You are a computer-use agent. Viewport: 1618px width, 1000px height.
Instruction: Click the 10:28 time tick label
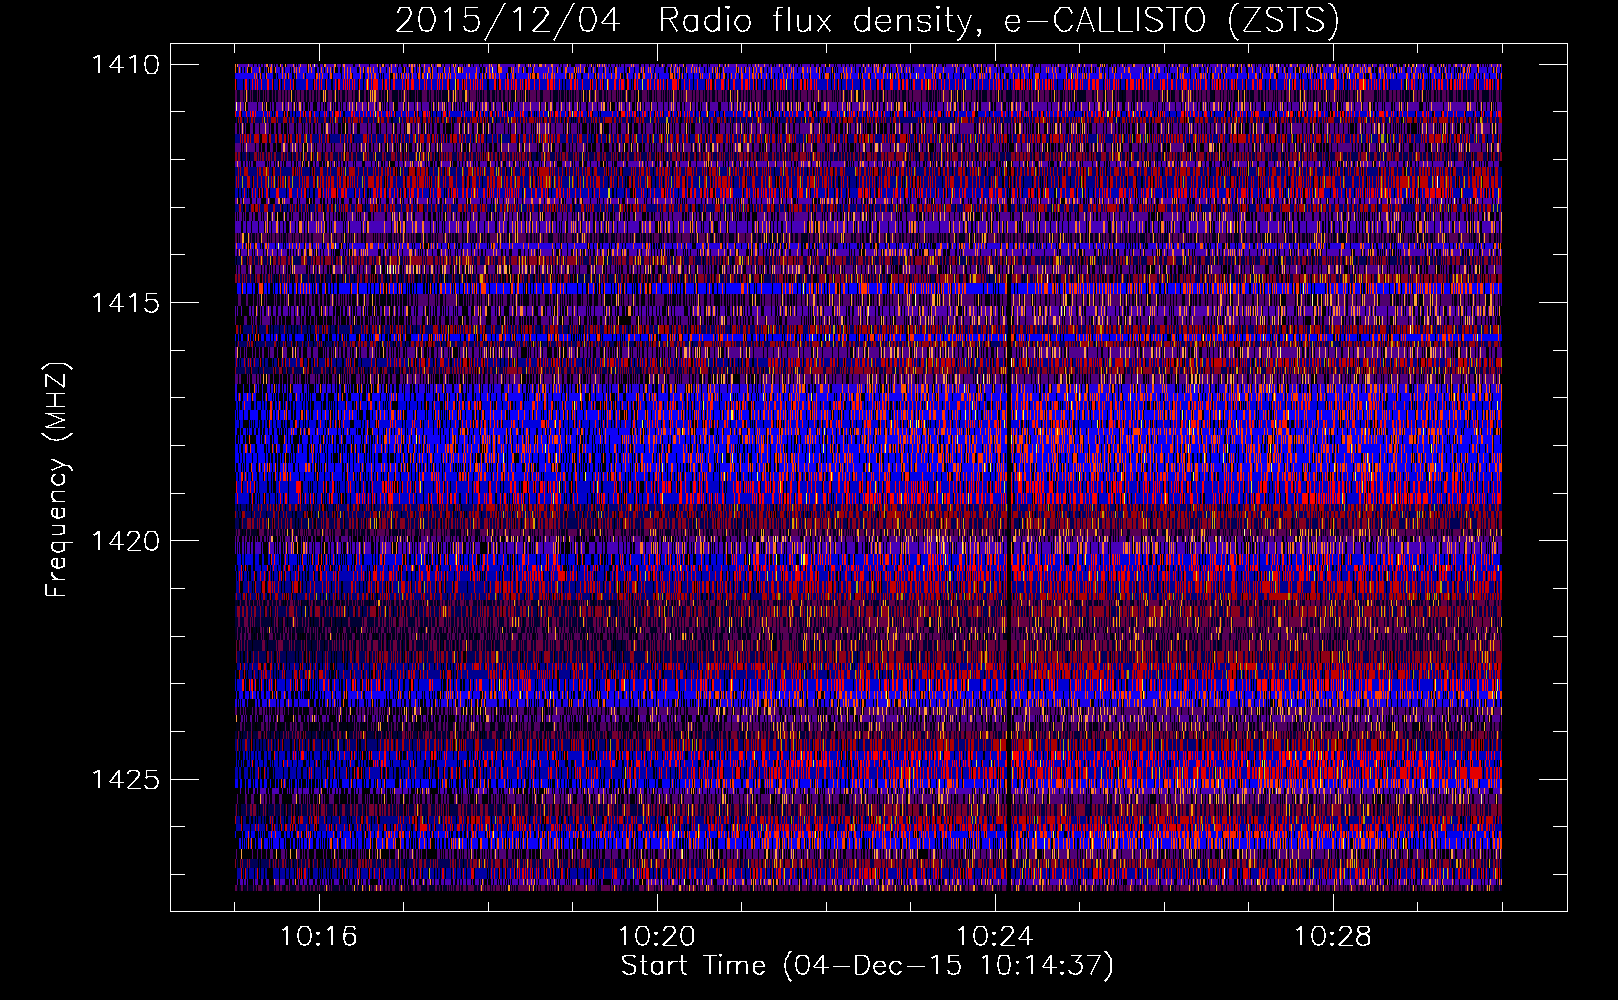click(x=1333, y=937)
